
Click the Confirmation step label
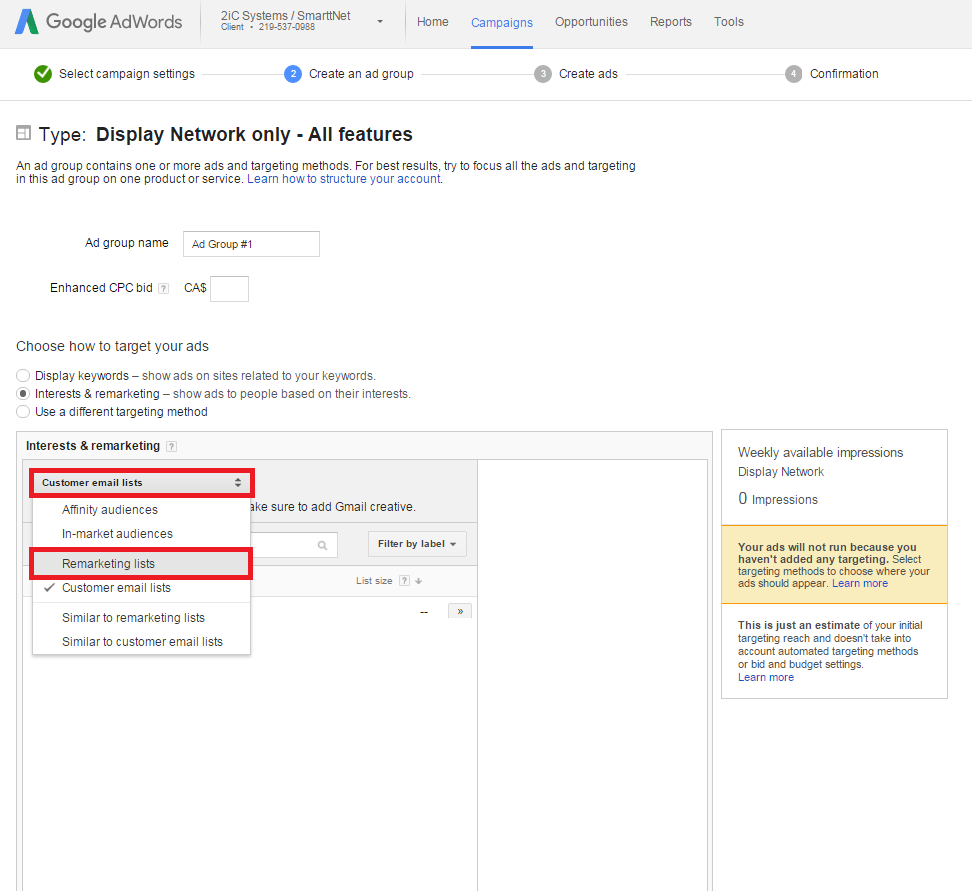click(x=844, y=74)
